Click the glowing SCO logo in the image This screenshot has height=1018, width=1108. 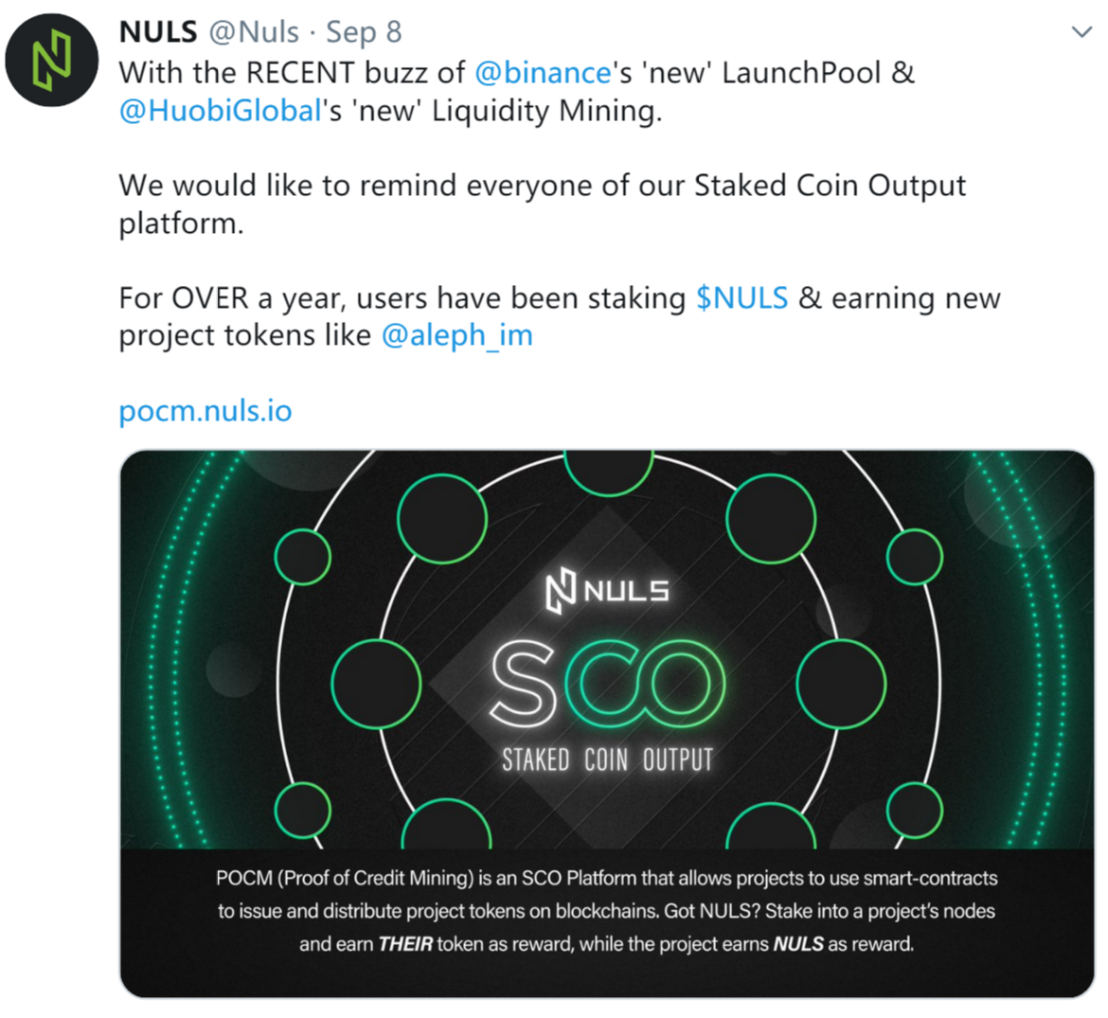click(608, 683)
